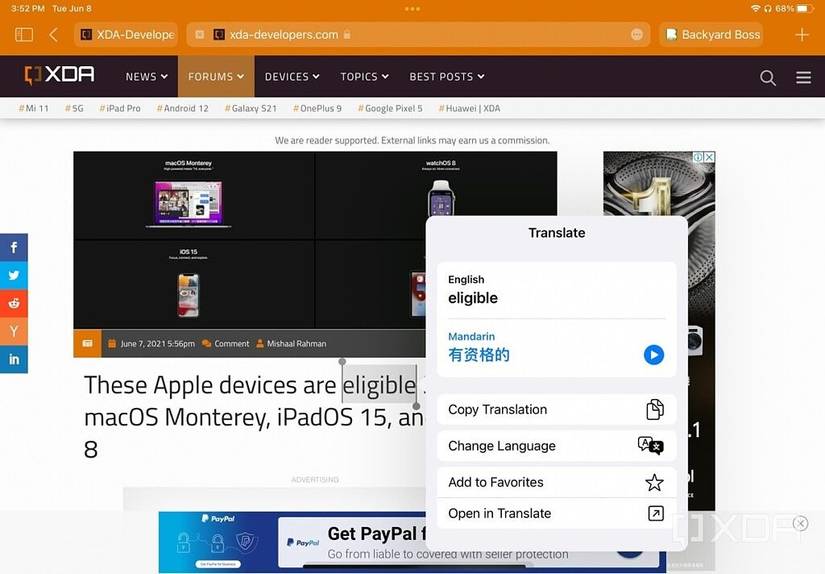Click the PayPal banner advertisement

[x=292, y=542]
